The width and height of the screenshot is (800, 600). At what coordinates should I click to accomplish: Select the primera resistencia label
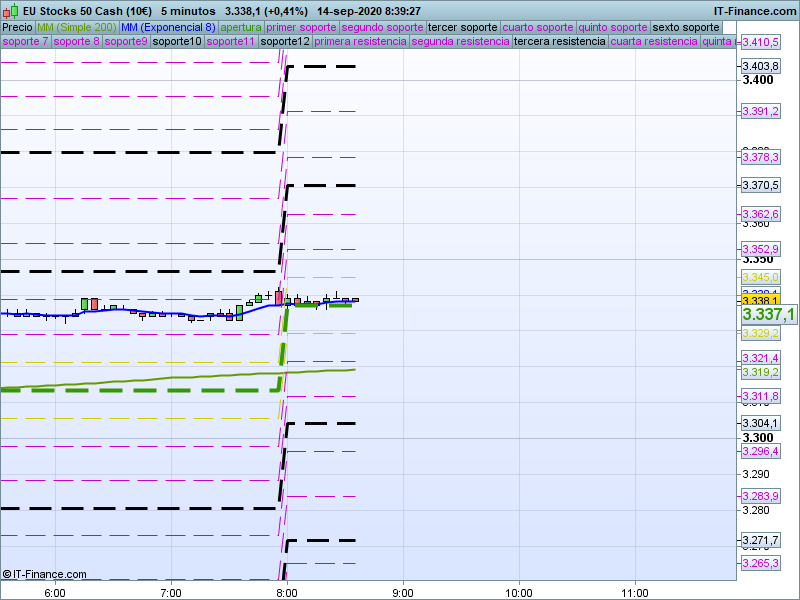[x=360, y=42]
